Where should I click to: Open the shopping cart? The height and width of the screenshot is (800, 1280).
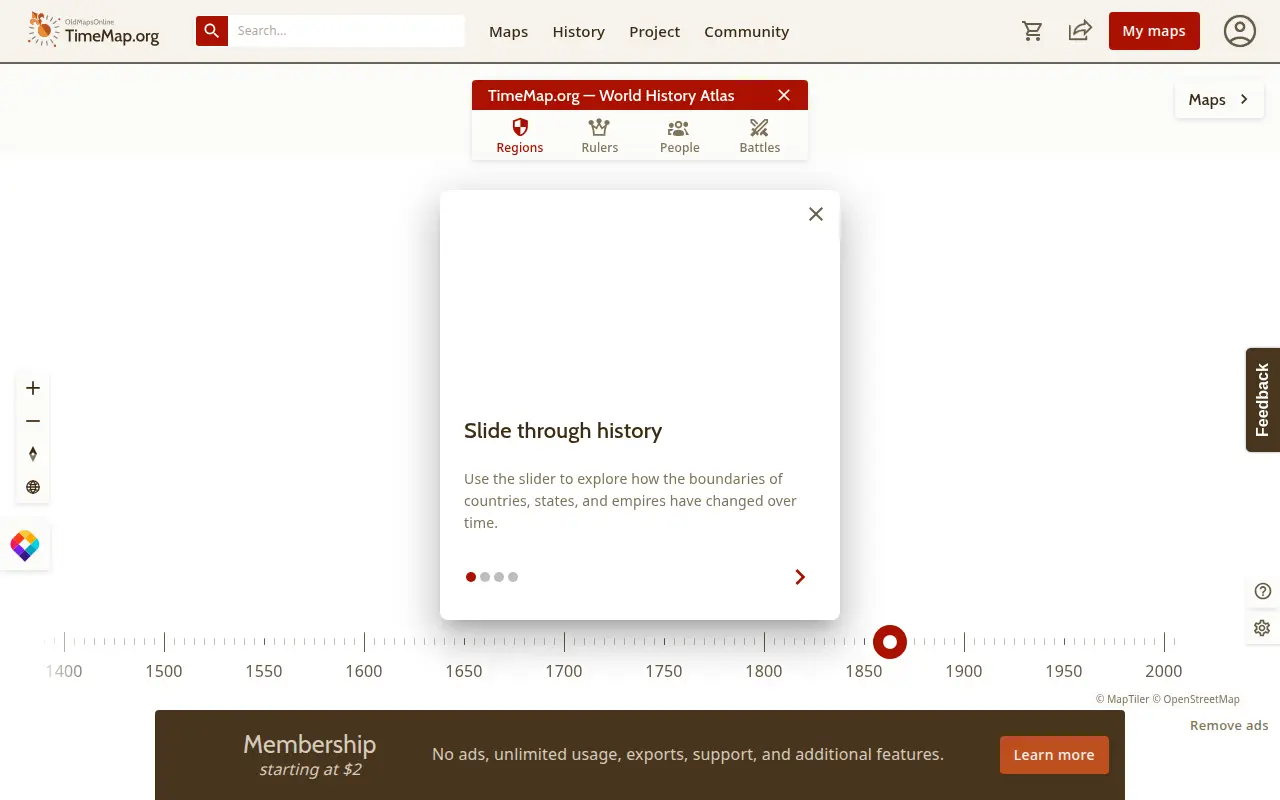pos(1033,31)
